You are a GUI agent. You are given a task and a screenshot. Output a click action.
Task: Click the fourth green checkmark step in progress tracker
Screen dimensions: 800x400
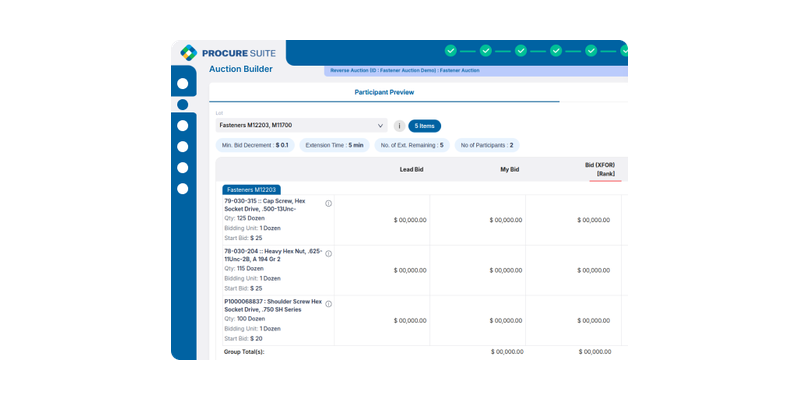(556, 51)
